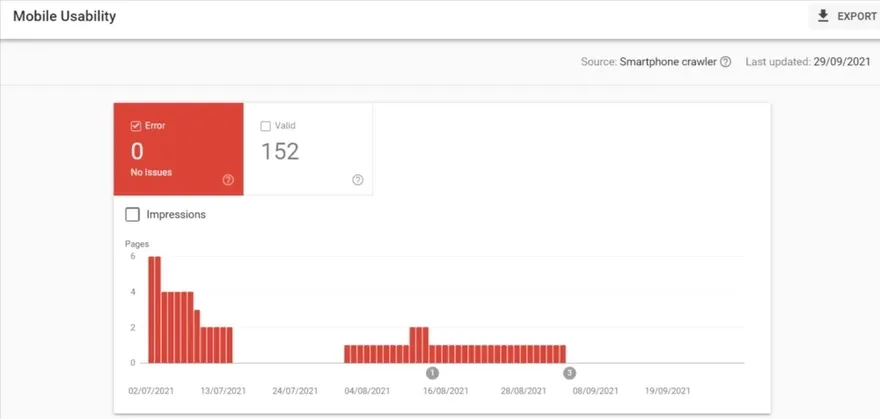Viewport: 880px width, 419px height.
Task: Click the 13/07/2021 axis date label
Action: click(x=223, y=391)
